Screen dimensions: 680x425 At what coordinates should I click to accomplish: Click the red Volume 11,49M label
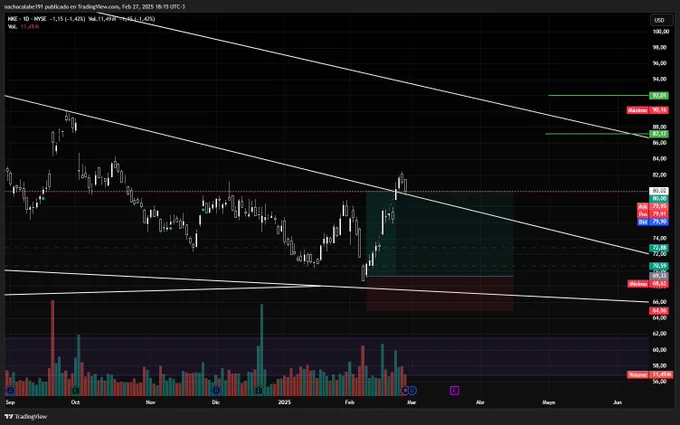[x=650, y=374]
